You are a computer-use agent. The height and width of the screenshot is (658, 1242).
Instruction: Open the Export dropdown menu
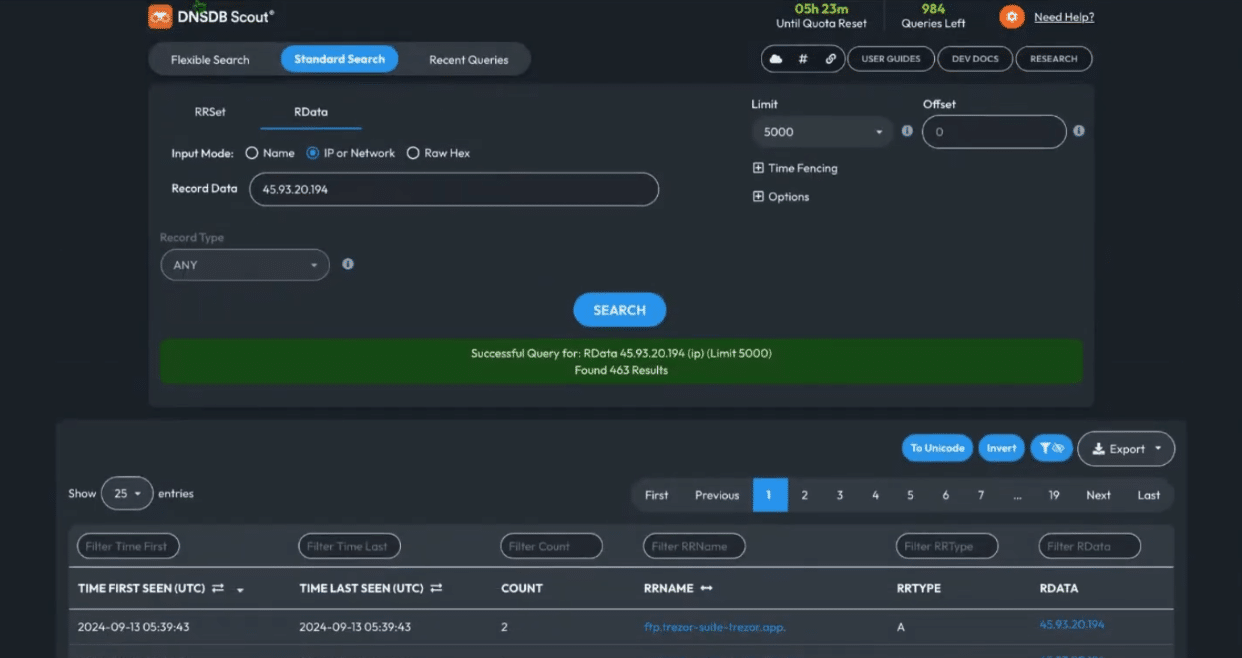[1126, 448]
